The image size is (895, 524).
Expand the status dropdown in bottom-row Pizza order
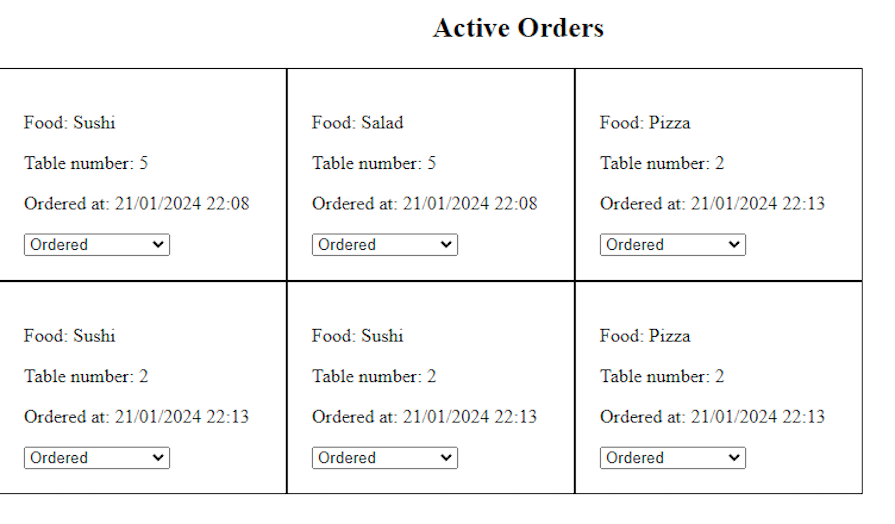pos(672,458)
